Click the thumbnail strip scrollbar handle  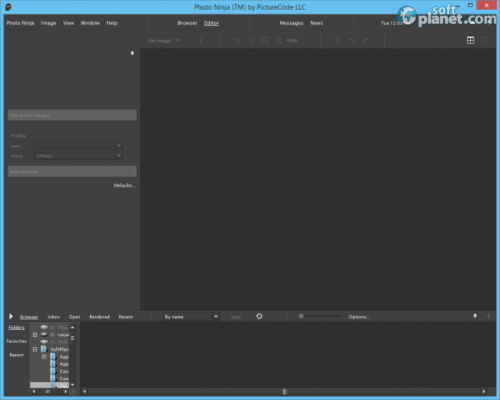point(285,392)
